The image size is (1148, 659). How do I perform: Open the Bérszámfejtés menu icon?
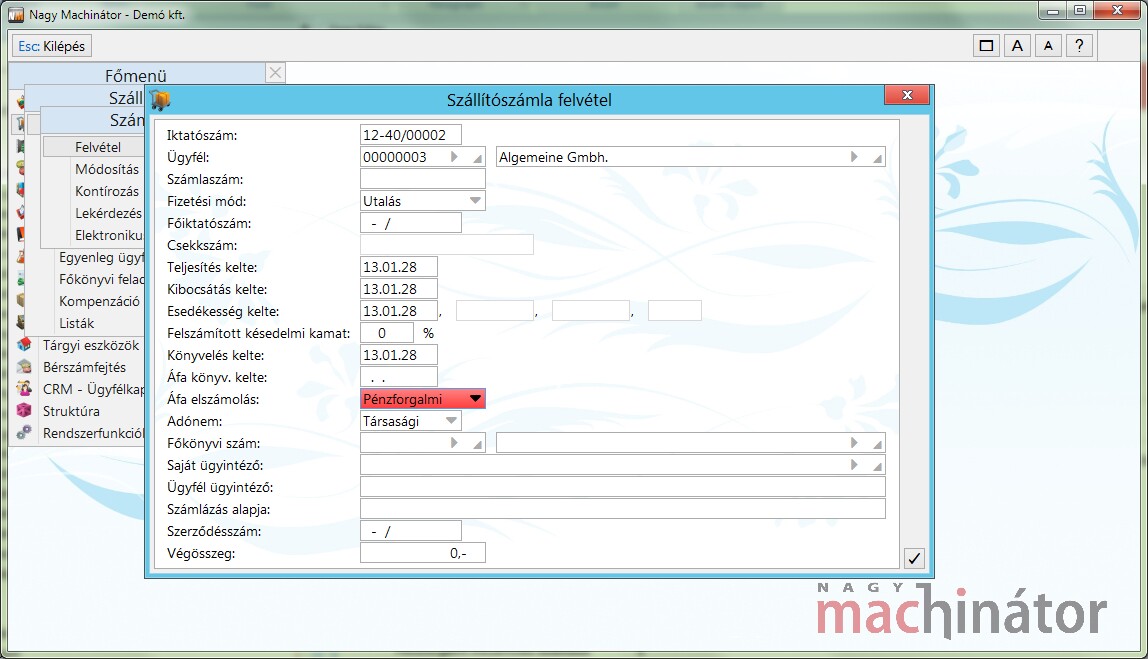[x=24, y=367]
